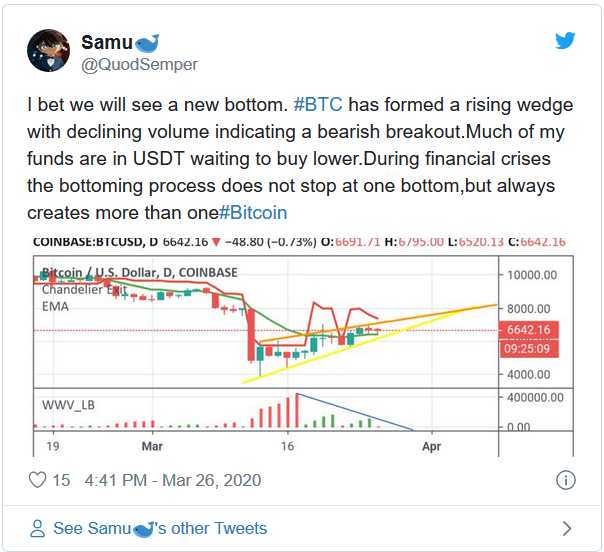Image resolution: width=604 pixels, height=552 pixels.
Task: Click the Mar marker on time axis
Action: [152, 446]
